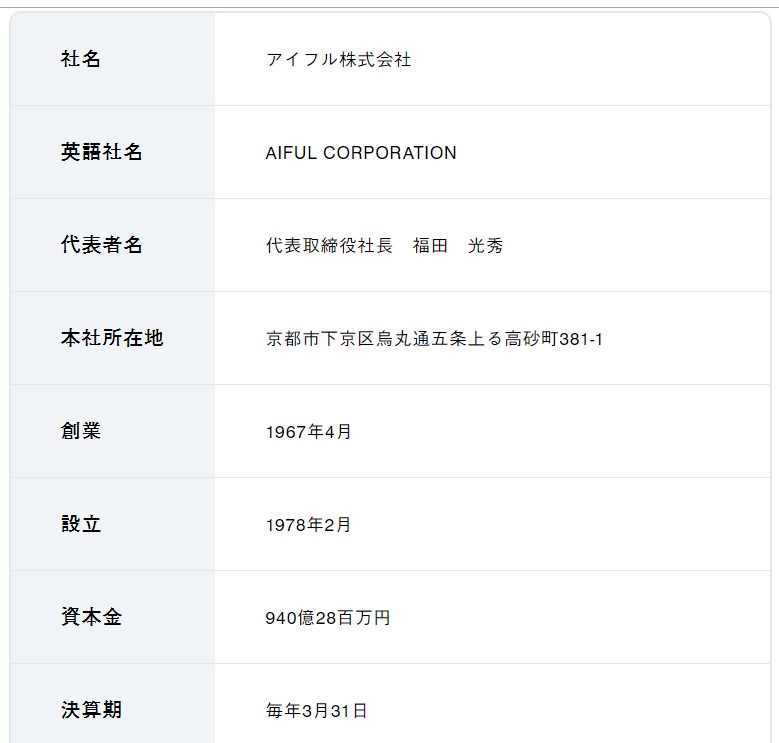Select the address 京都市下京区烏丸通五条上る高砂町381-1
Viewport: 779px width, 743px height.
point(434,339)
